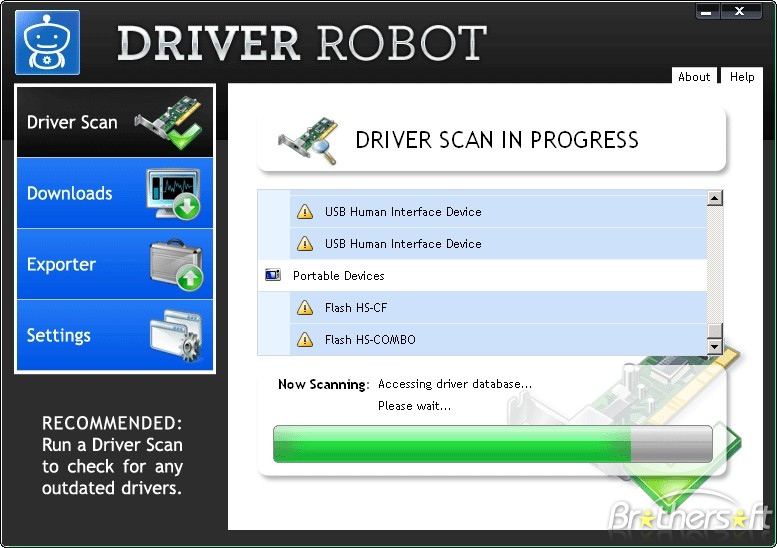Click warning icon beside Flash HS-COMBO
This screenshot has width=777, height=548.
(305, 340)
